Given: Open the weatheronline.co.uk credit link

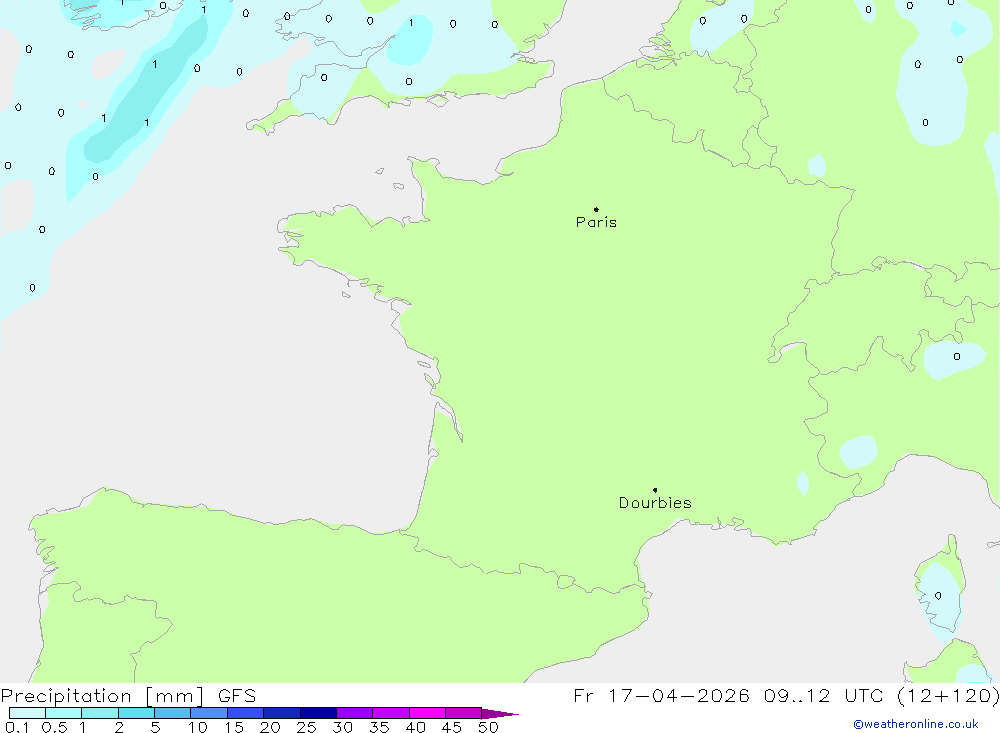Looking at the screenshot, I should coord(916,724).
